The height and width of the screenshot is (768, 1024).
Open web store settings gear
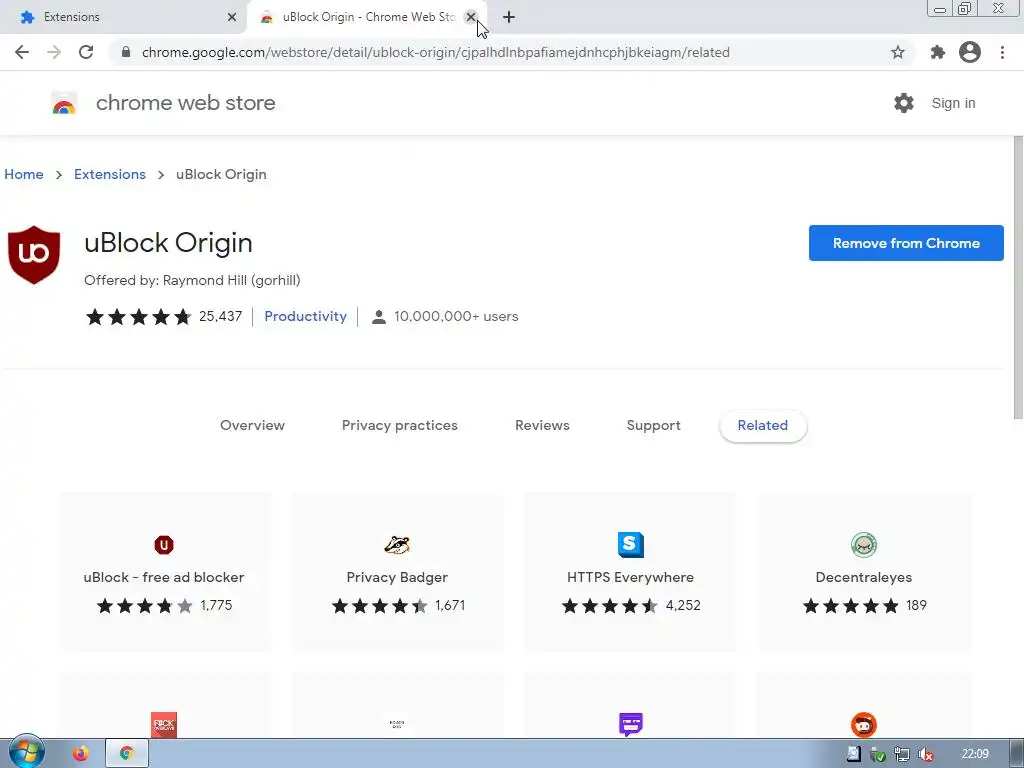904,103
